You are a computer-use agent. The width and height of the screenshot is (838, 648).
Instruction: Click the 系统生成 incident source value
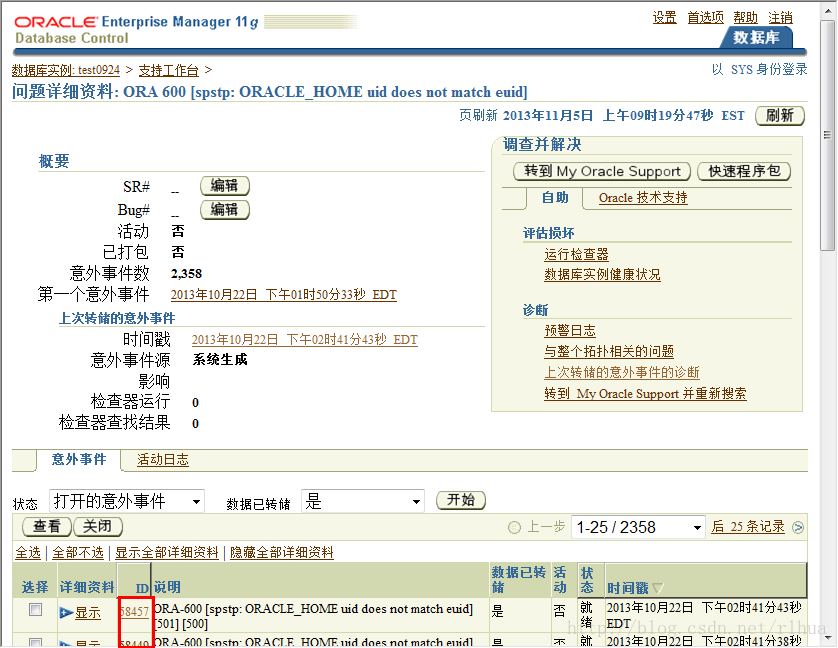[x=220, y=360]
